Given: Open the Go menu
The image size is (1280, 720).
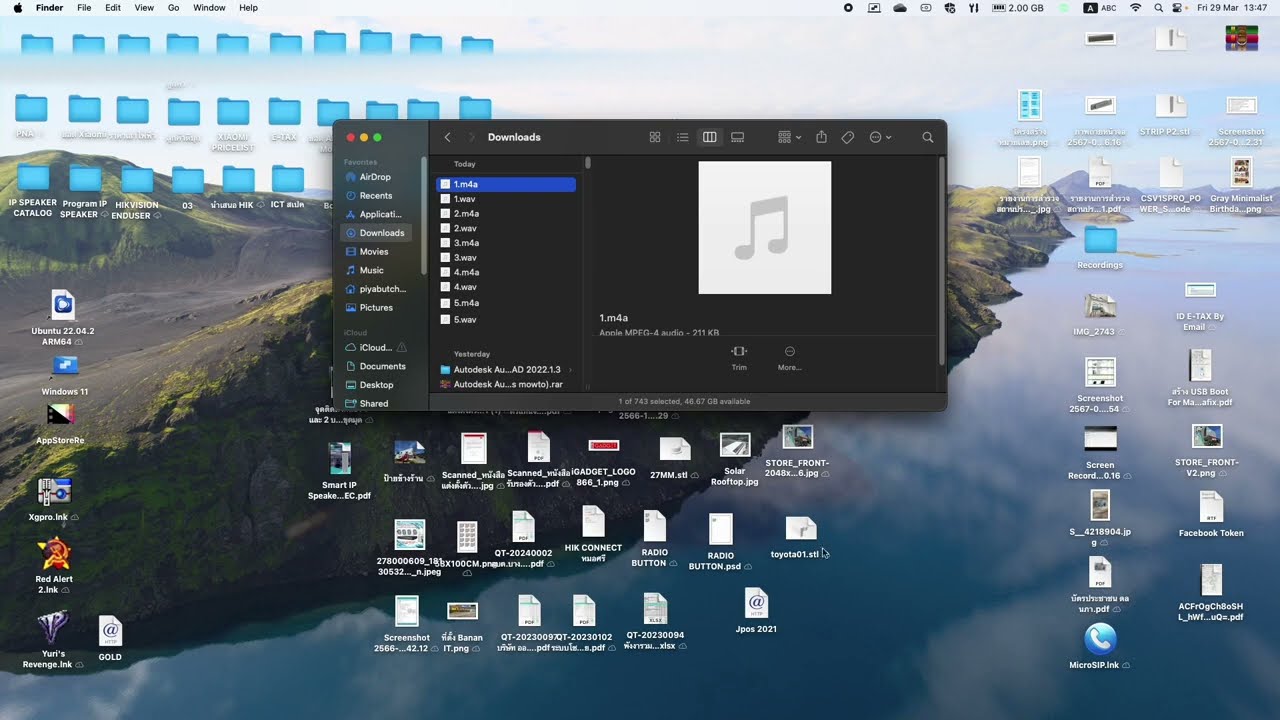Looking at the screenshot, I should 174,8.
